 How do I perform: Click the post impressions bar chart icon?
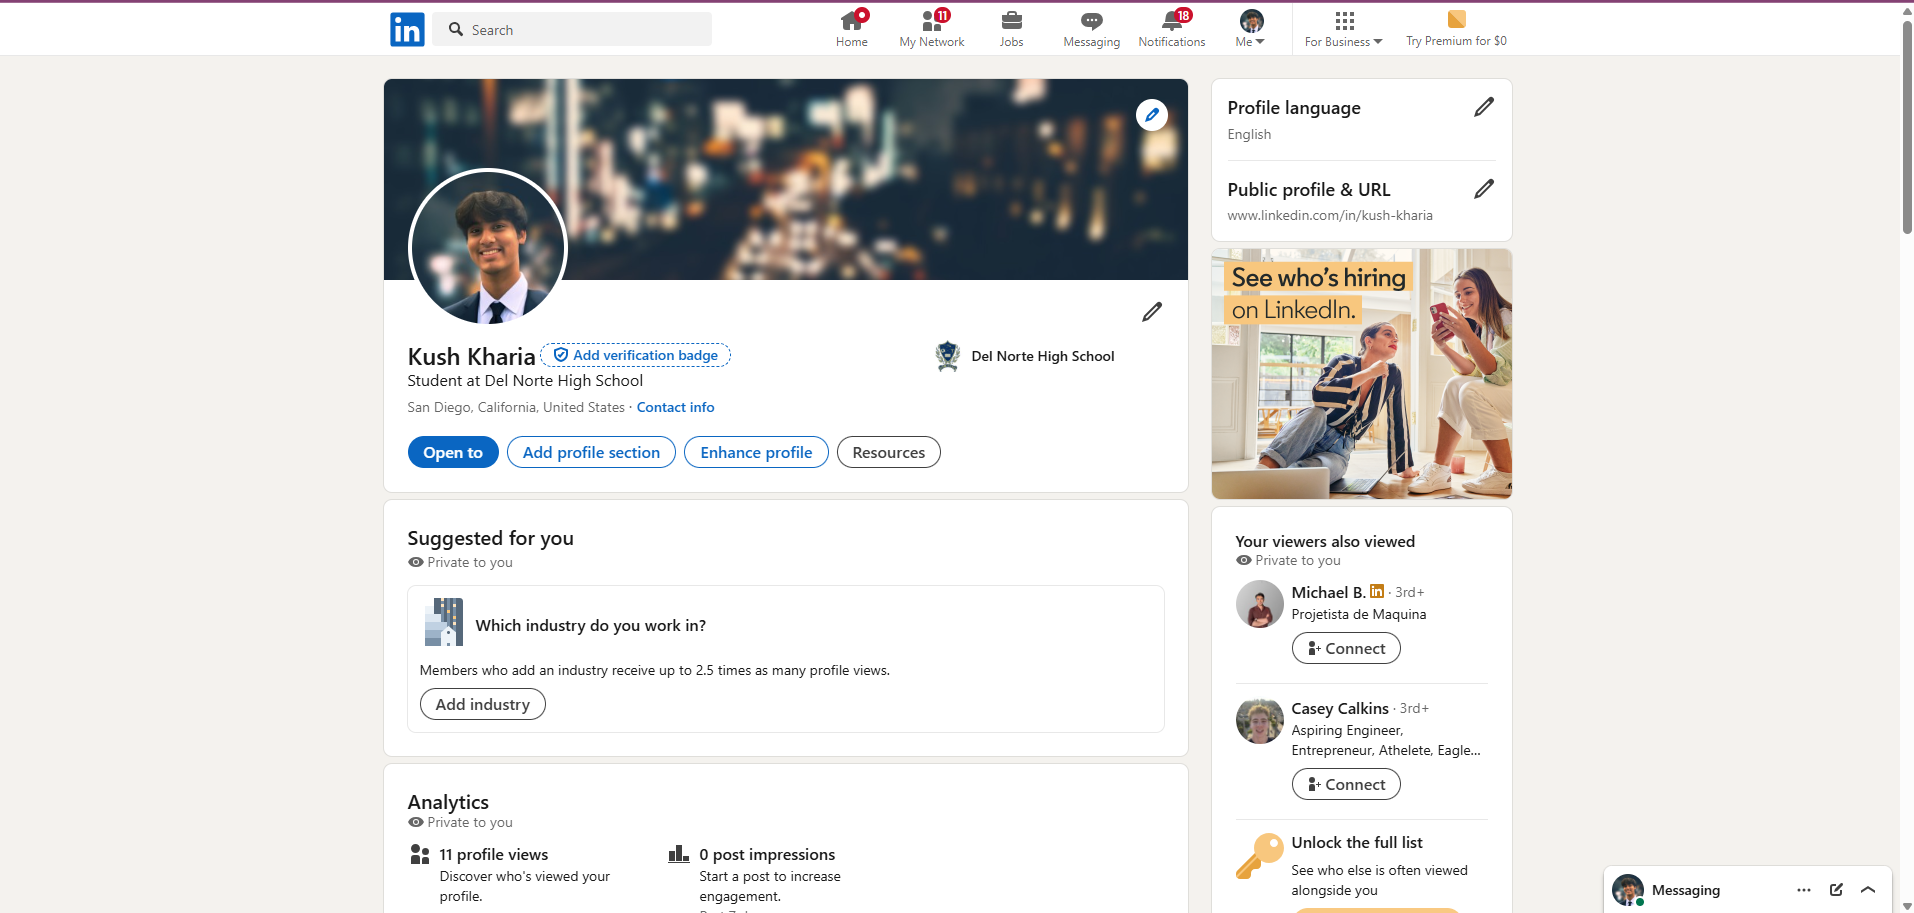679,854
